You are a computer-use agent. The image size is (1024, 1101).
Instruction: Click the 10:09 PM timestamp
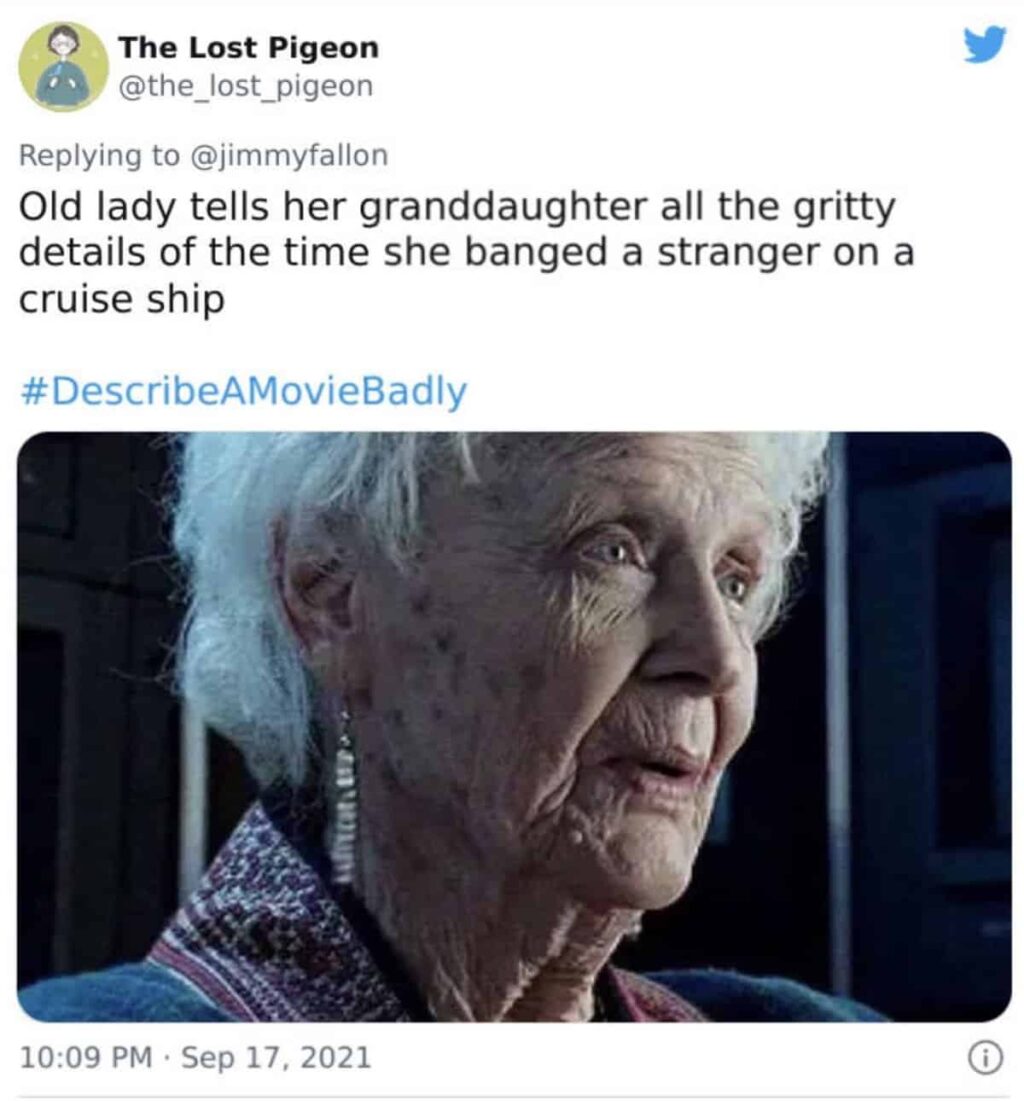(x=86, y=1057)
